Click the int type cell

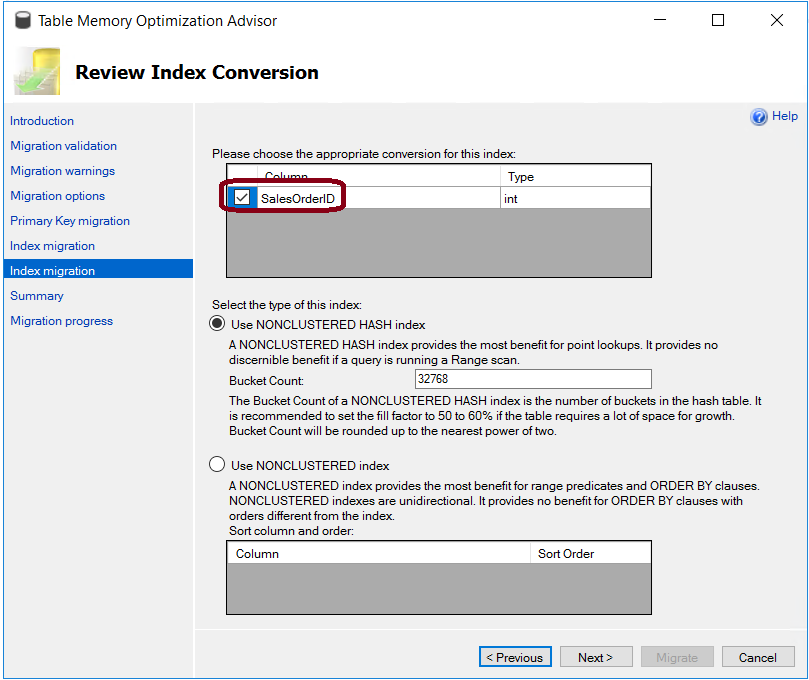(x=575, y=199)
